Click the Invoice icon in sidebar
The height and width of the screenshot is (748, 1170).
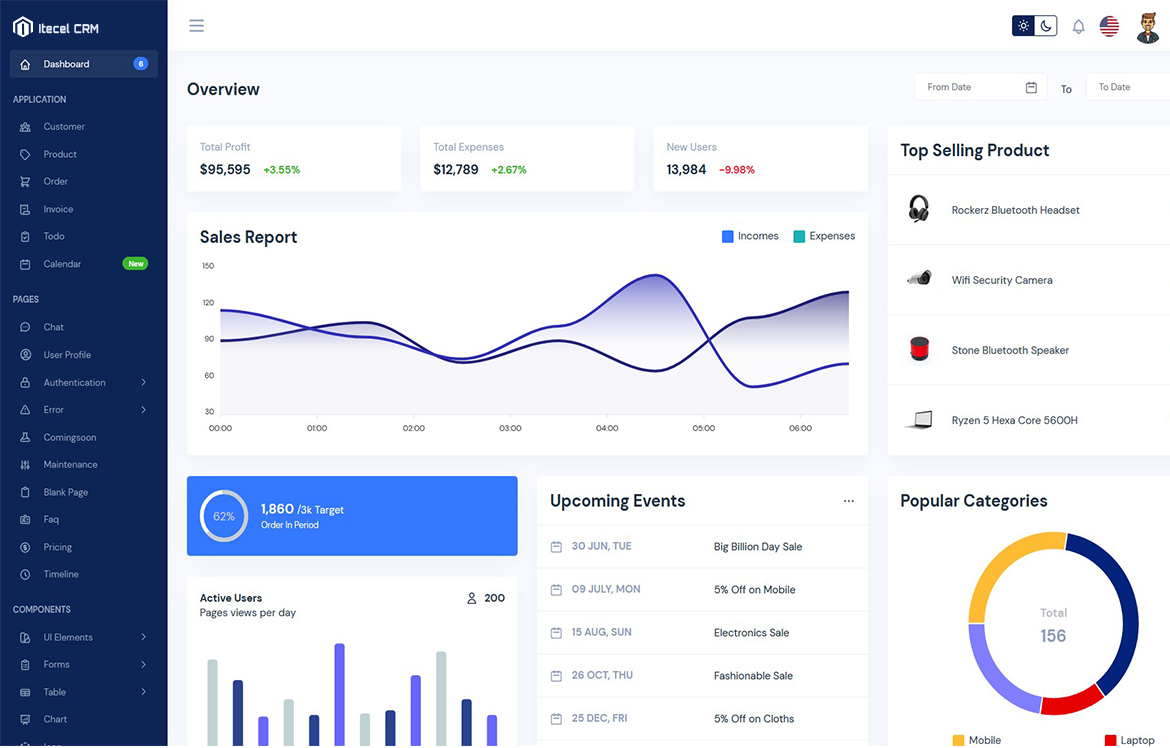pyautogui.click(x=25, y=210)
